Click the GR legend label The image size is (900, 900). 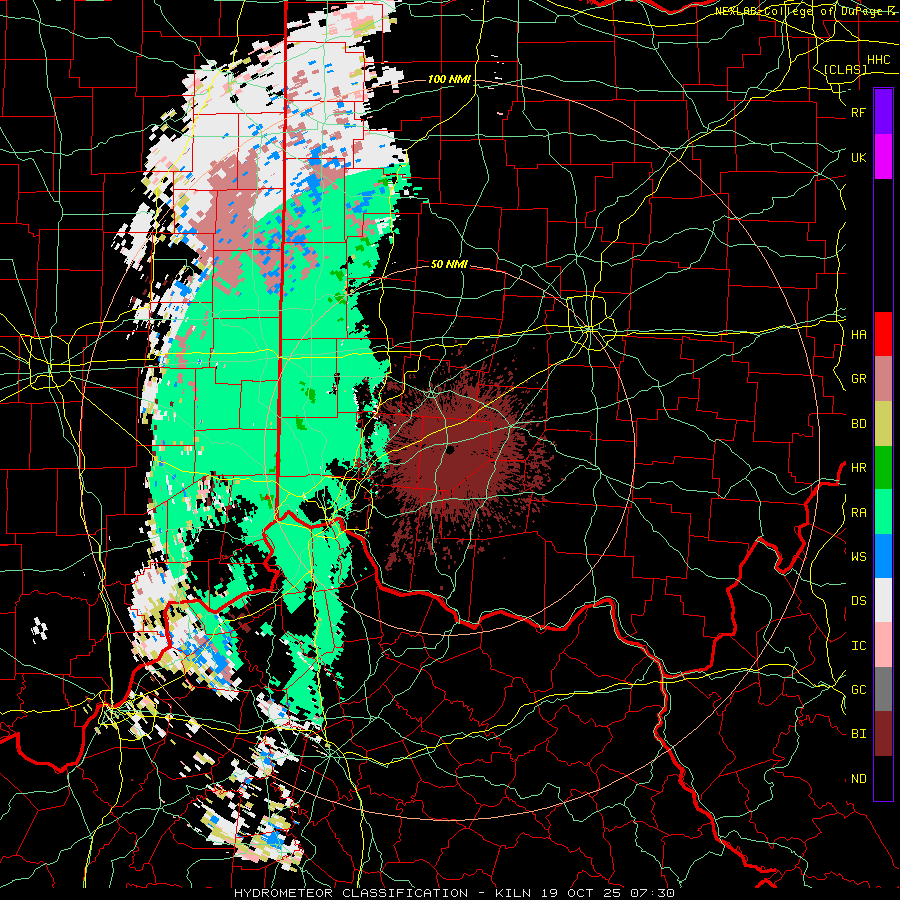[x=858, y=379]
